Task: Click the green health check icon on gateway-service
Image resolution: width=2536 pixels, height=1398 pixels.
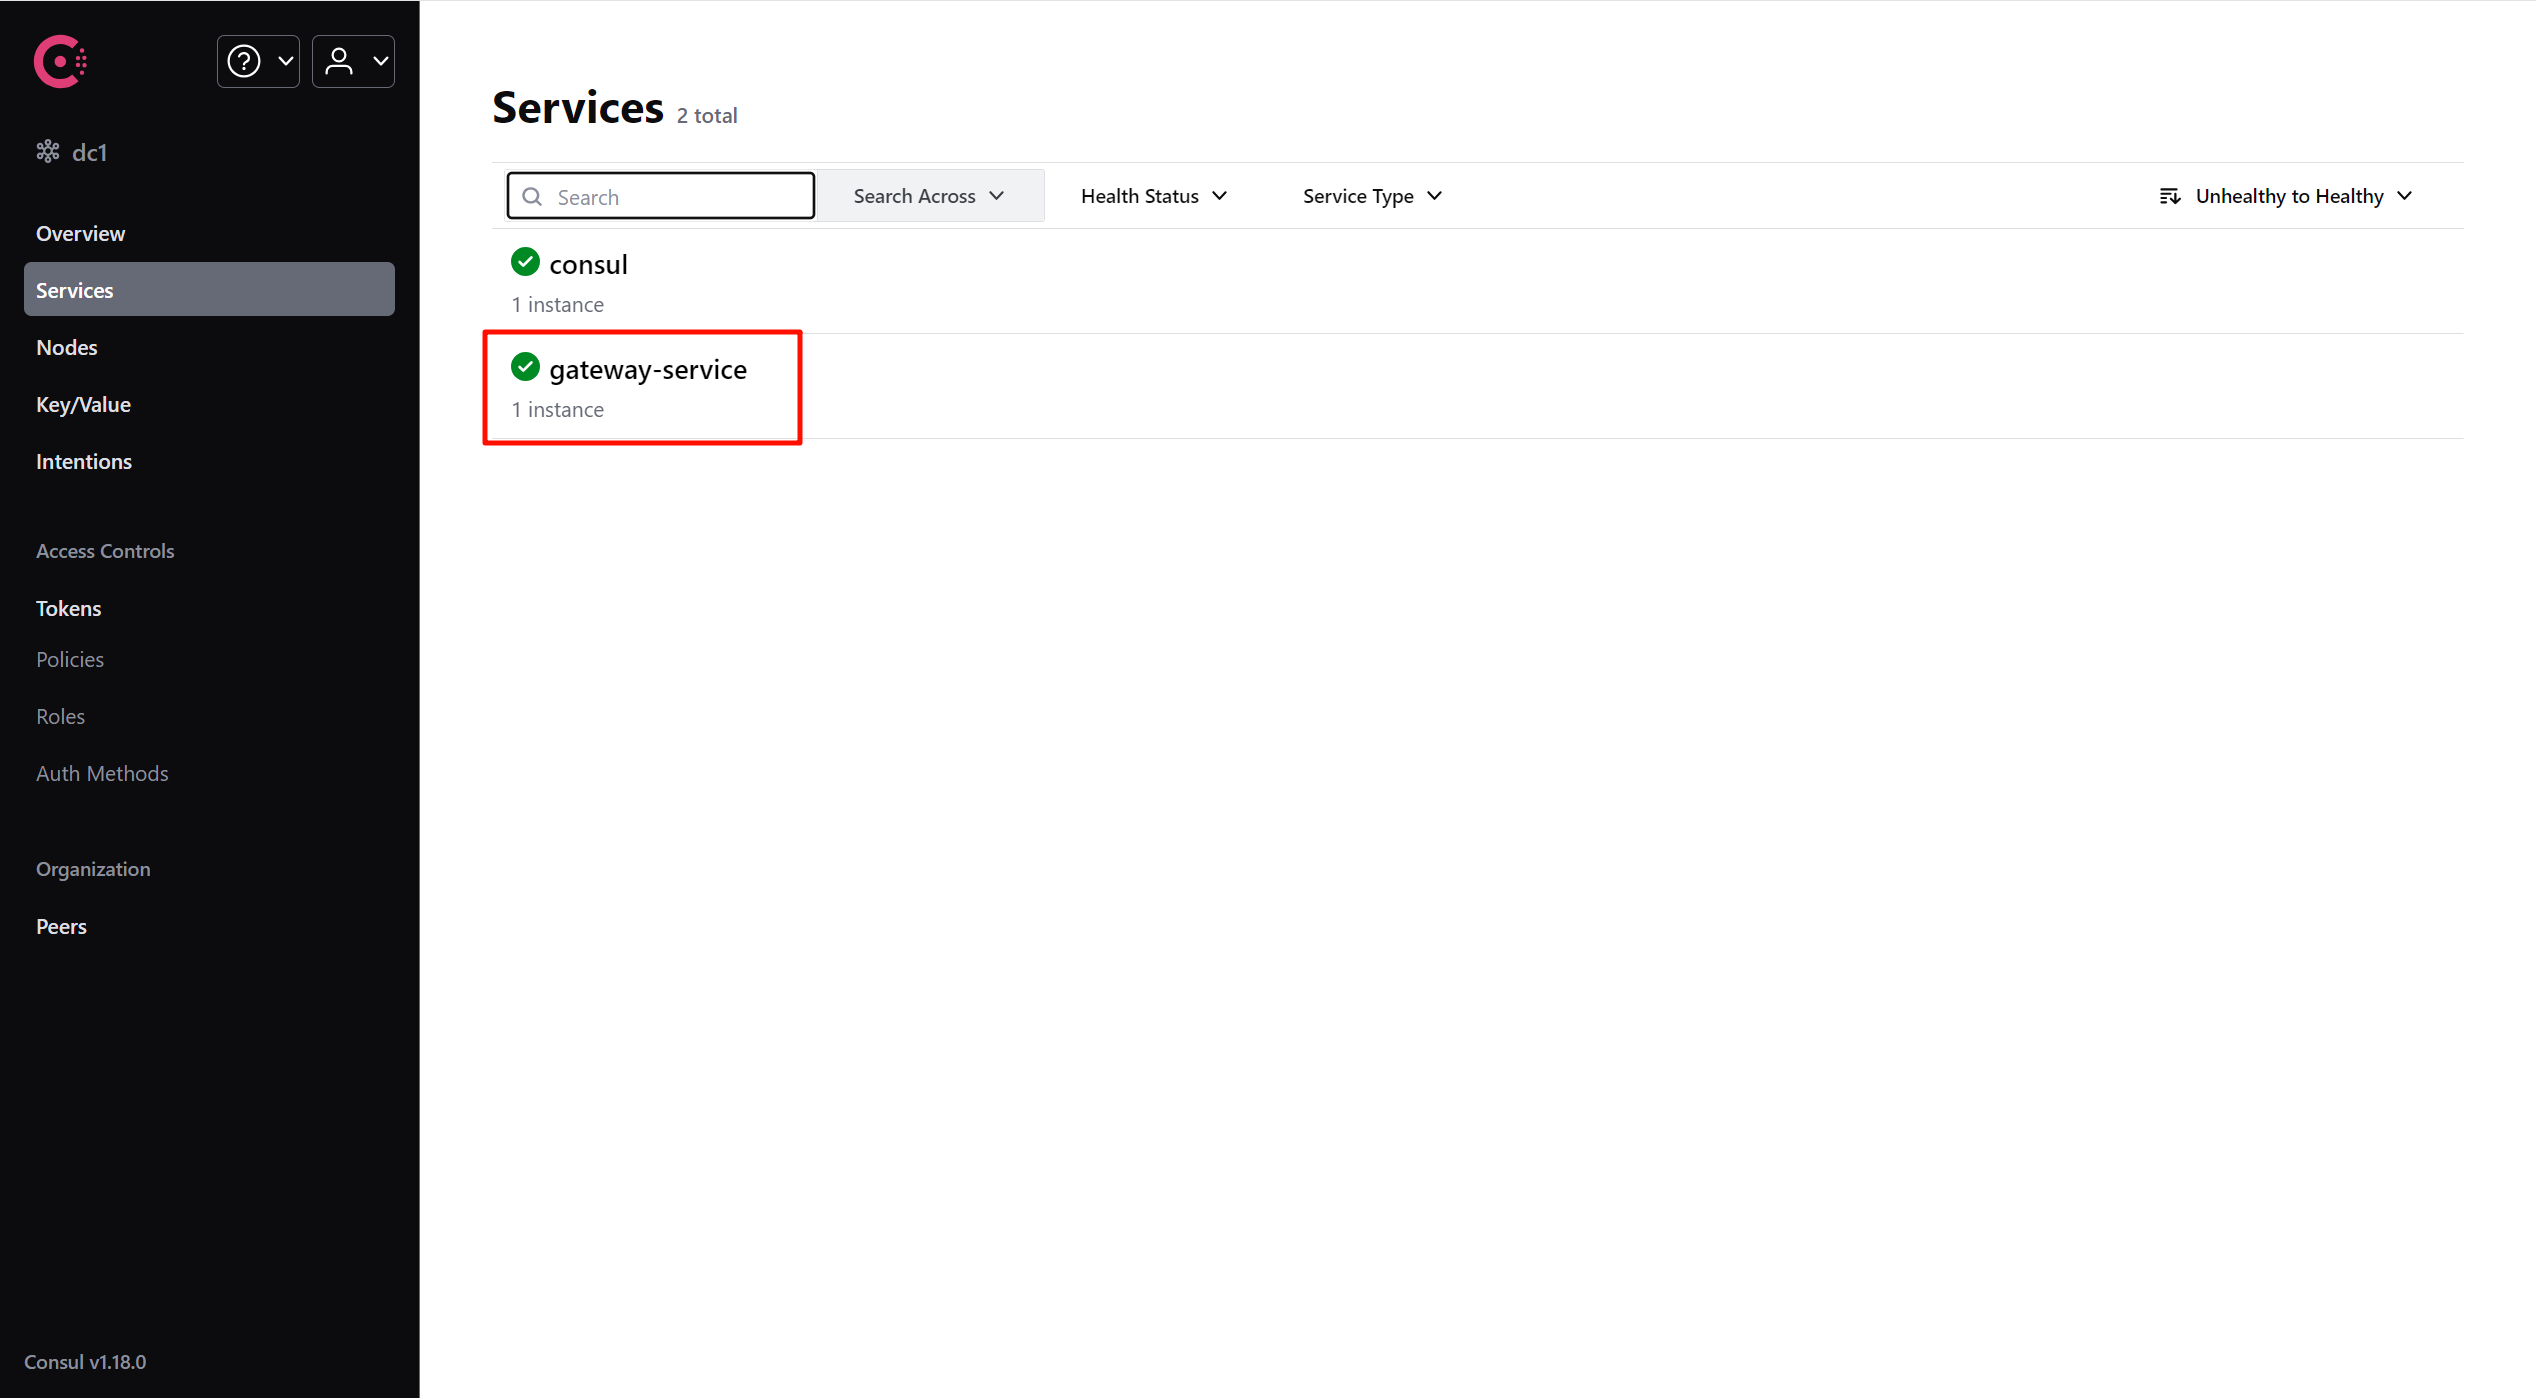Action: [525, 368]
